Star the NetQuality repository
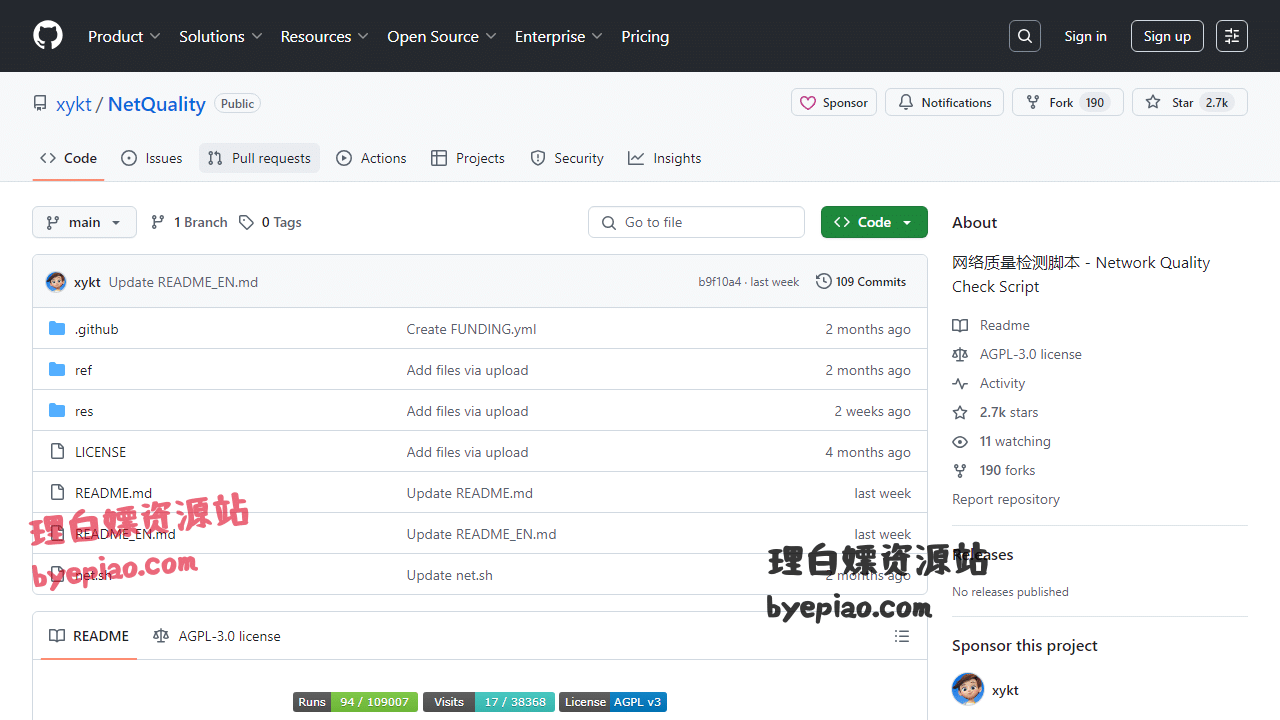The width and height of the screenshot is (1280, 720). 1190,103
